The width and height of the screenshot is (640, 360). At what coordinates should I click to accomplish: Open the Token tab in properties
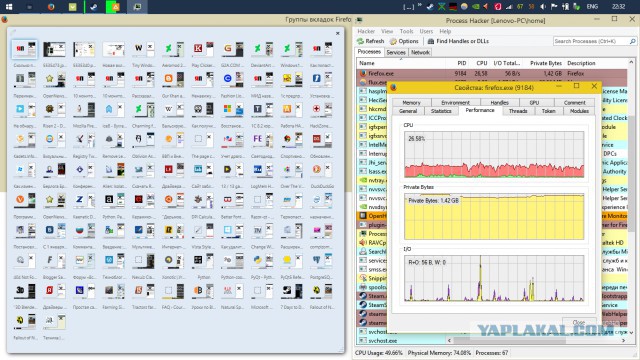coord(548,111)
